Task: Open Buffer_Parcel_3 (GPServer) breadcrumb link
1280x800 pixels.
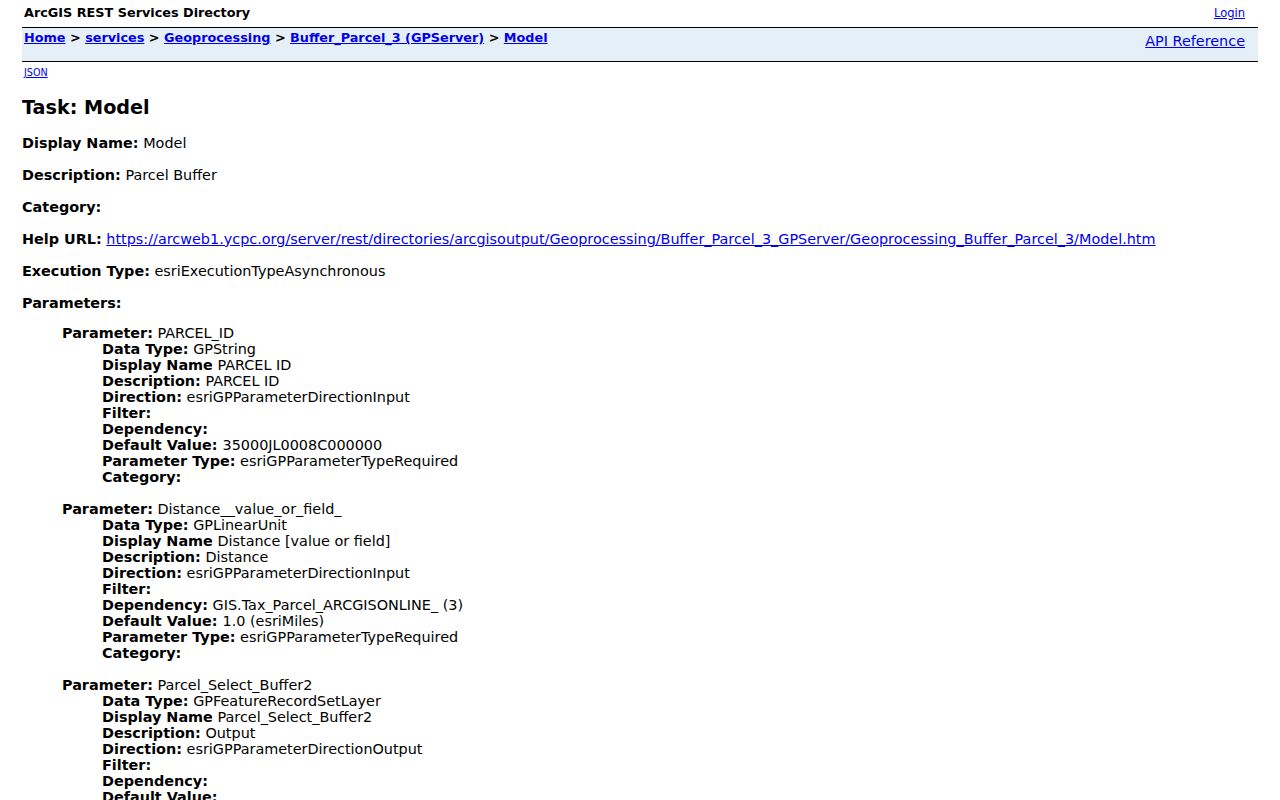Action: pyautogui.click(x=387, y=38)
